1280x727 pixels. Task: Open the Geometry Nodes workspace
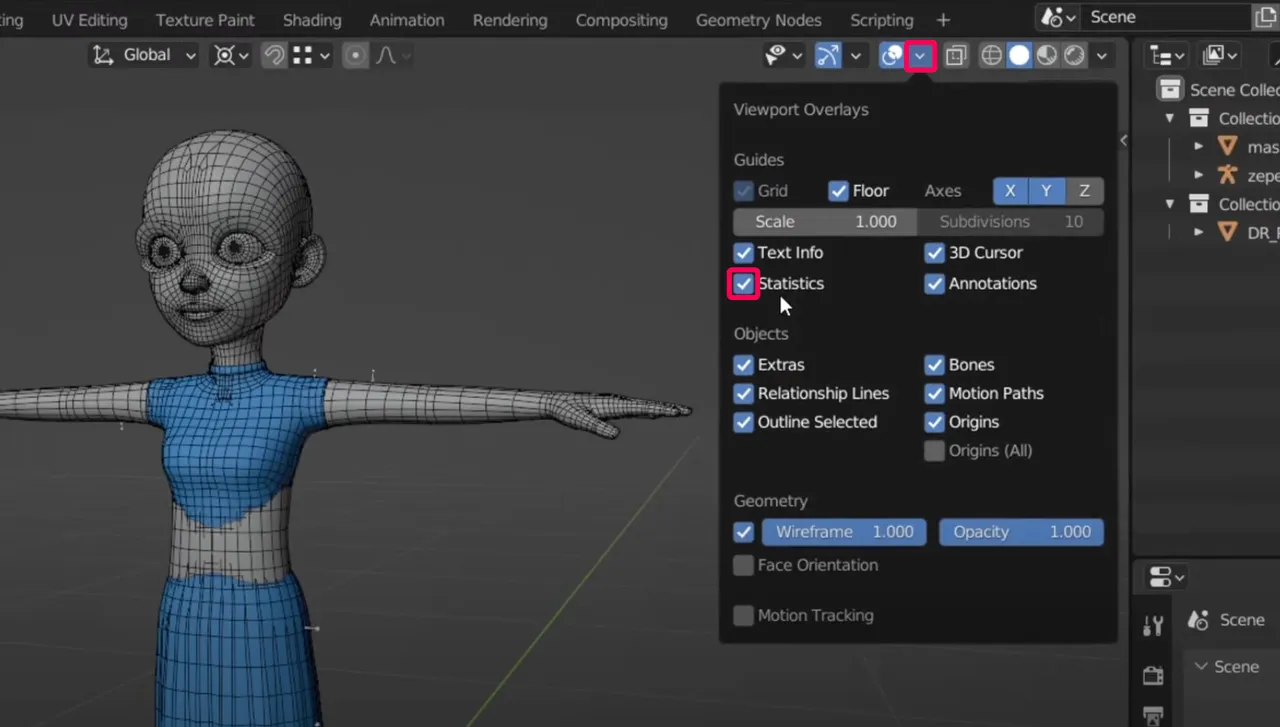click(758, 19)
